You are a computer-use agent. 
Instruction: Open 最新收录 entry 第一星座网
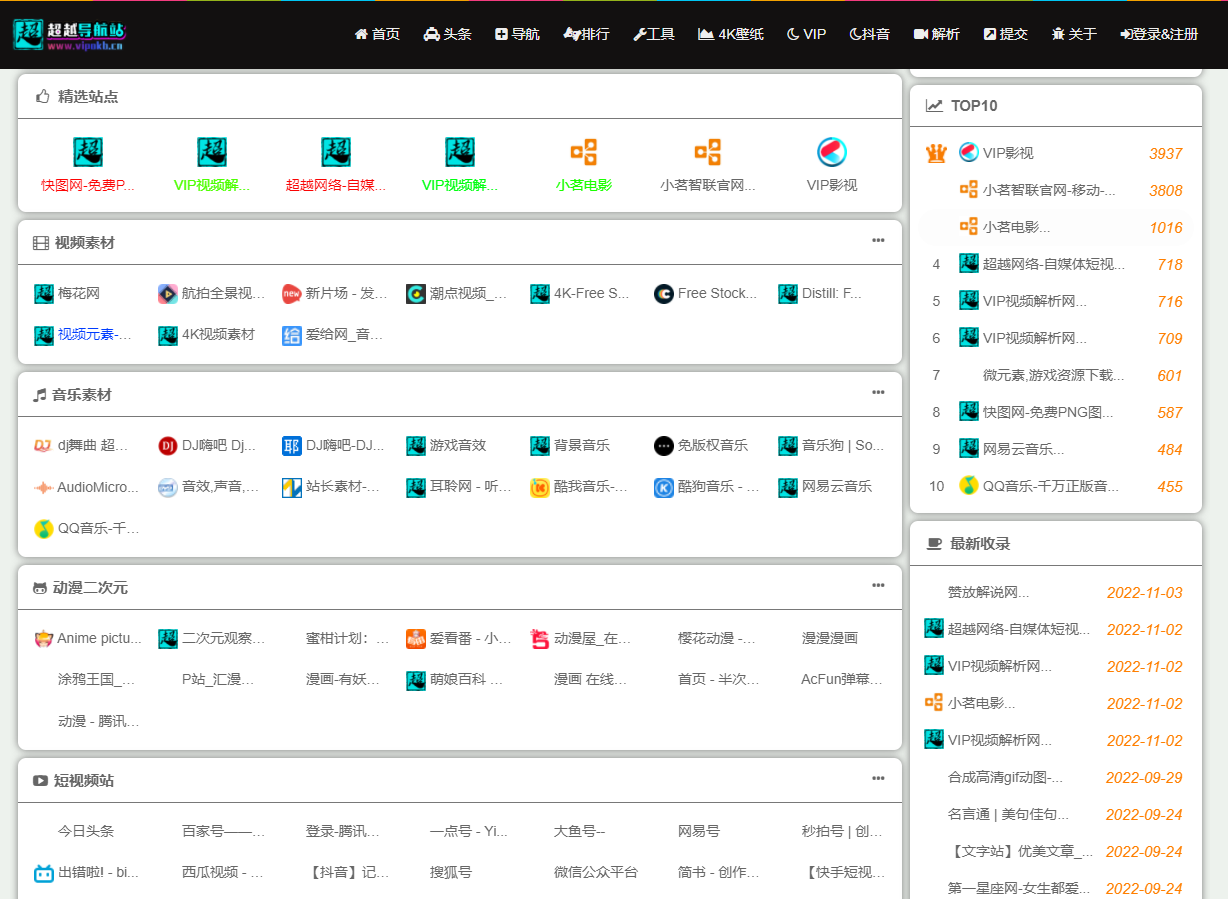click(1019, 889)
